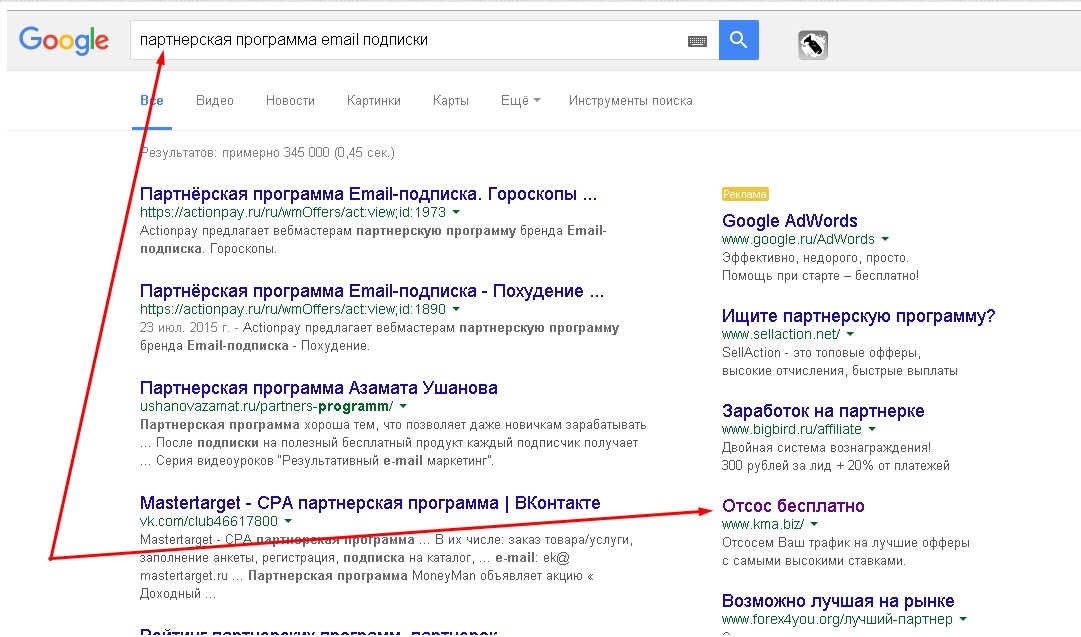1081x637 pixels.
Task: Open Mastertarget CPA ВКонтакте result
Action: (x=370, y=503)
